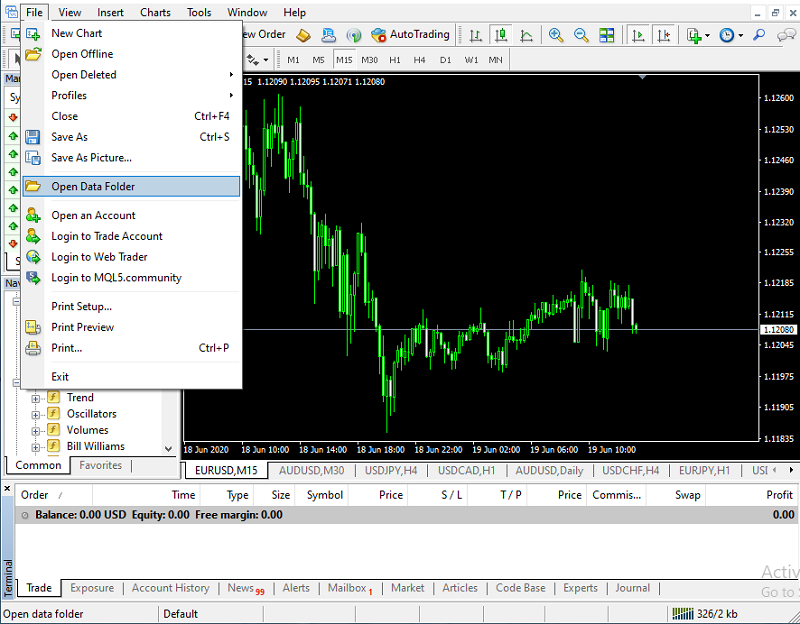Toggle chart auto scroll
The image size is (800, 624).
tap(638, 35)
